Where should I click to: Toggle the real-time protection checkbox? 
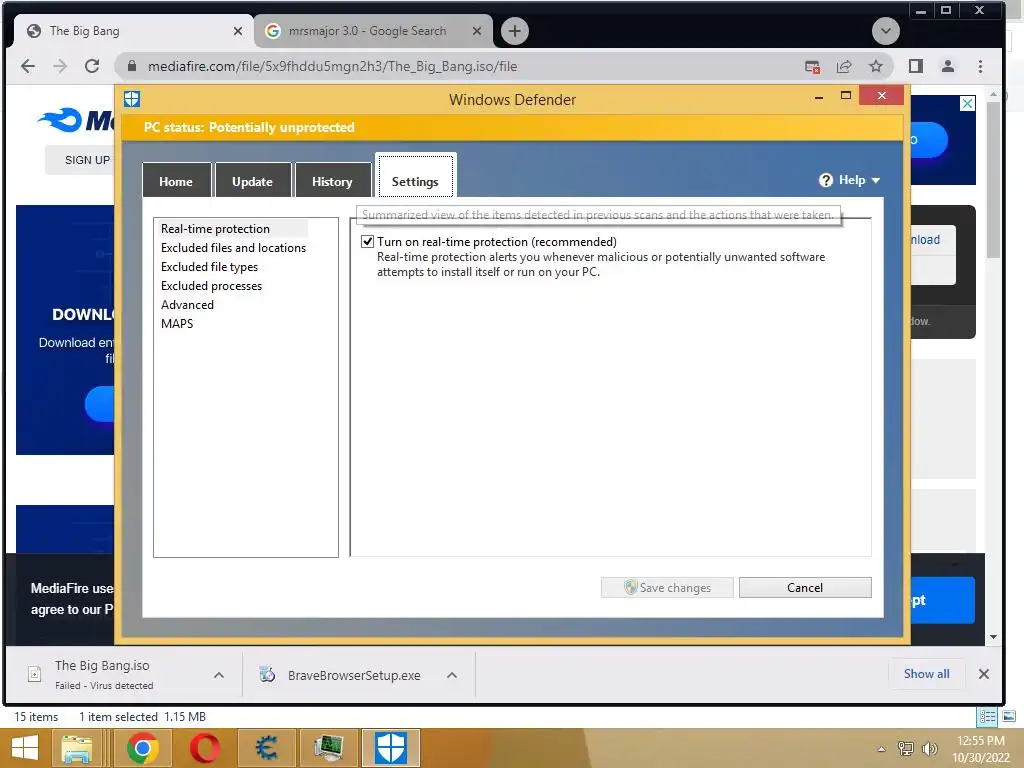[x=368, y=242]
